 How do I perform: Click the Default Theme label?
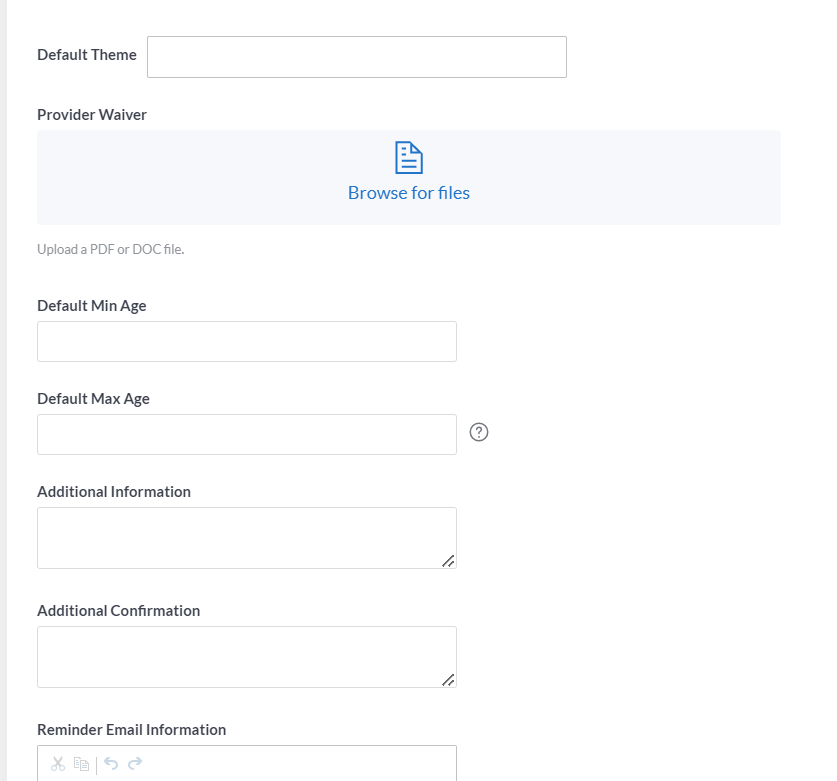coord(87,55)
